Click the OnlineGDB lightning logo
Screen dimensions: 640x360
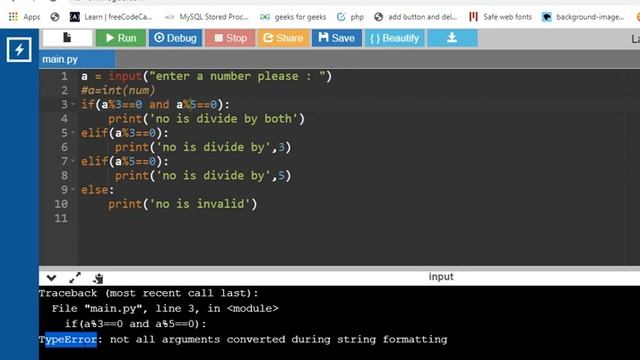(19, 50)
